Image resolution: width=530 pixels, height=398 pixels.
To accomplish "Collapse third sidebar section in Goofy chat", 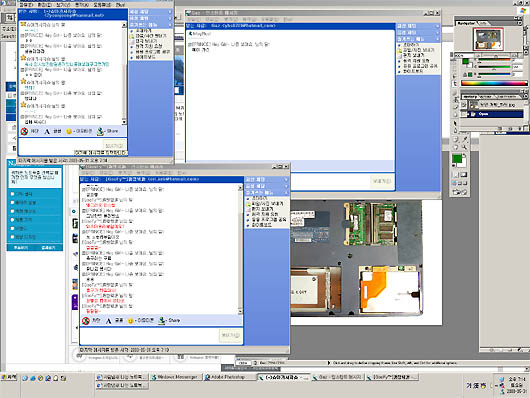I will click(286, 193).
